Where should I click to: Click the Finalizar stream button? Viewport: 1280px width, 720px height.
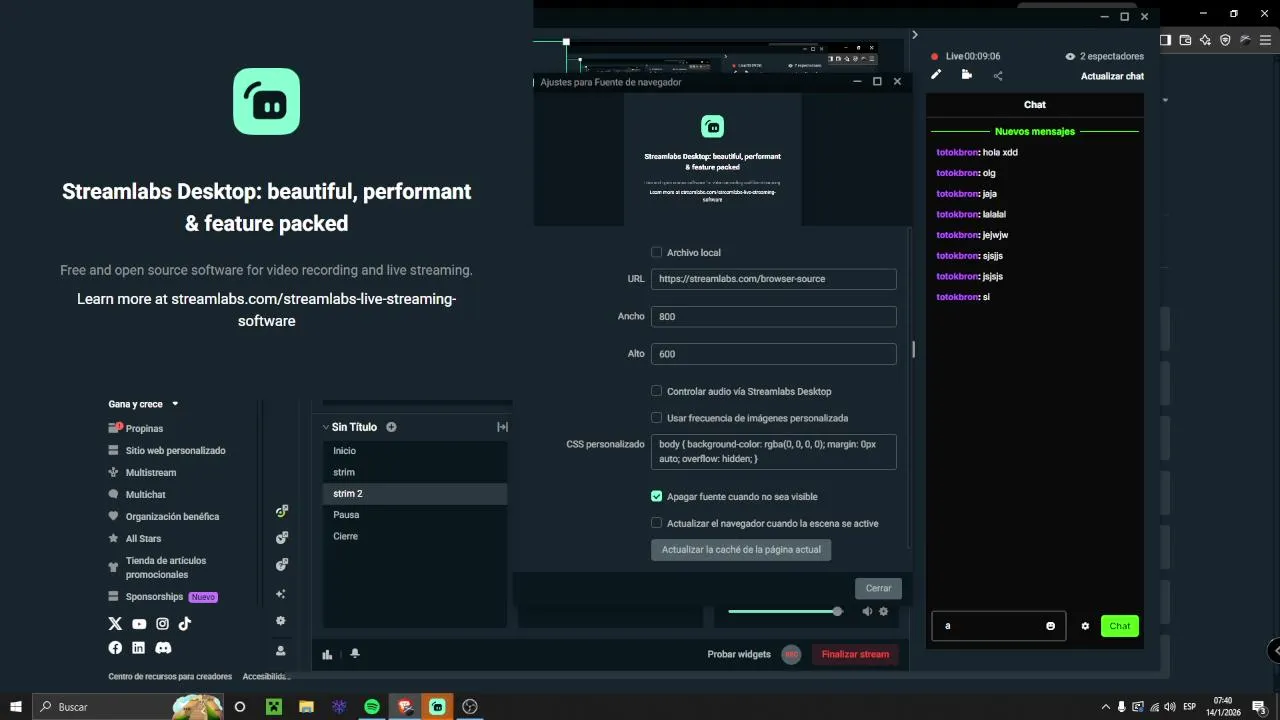point(855,655)
